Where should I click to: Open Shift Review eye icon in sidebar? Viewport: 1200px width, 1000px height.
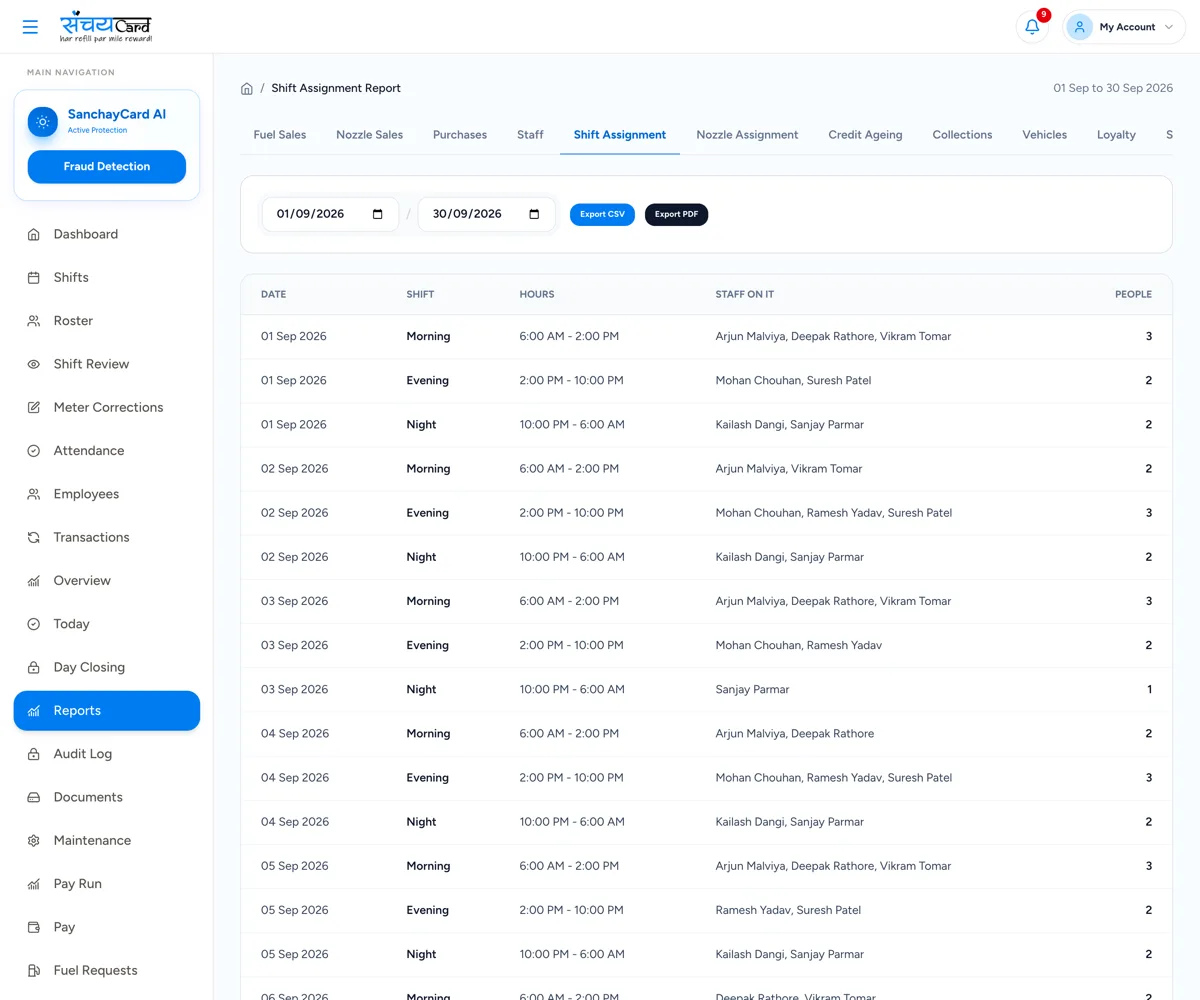tap(33, 364)
